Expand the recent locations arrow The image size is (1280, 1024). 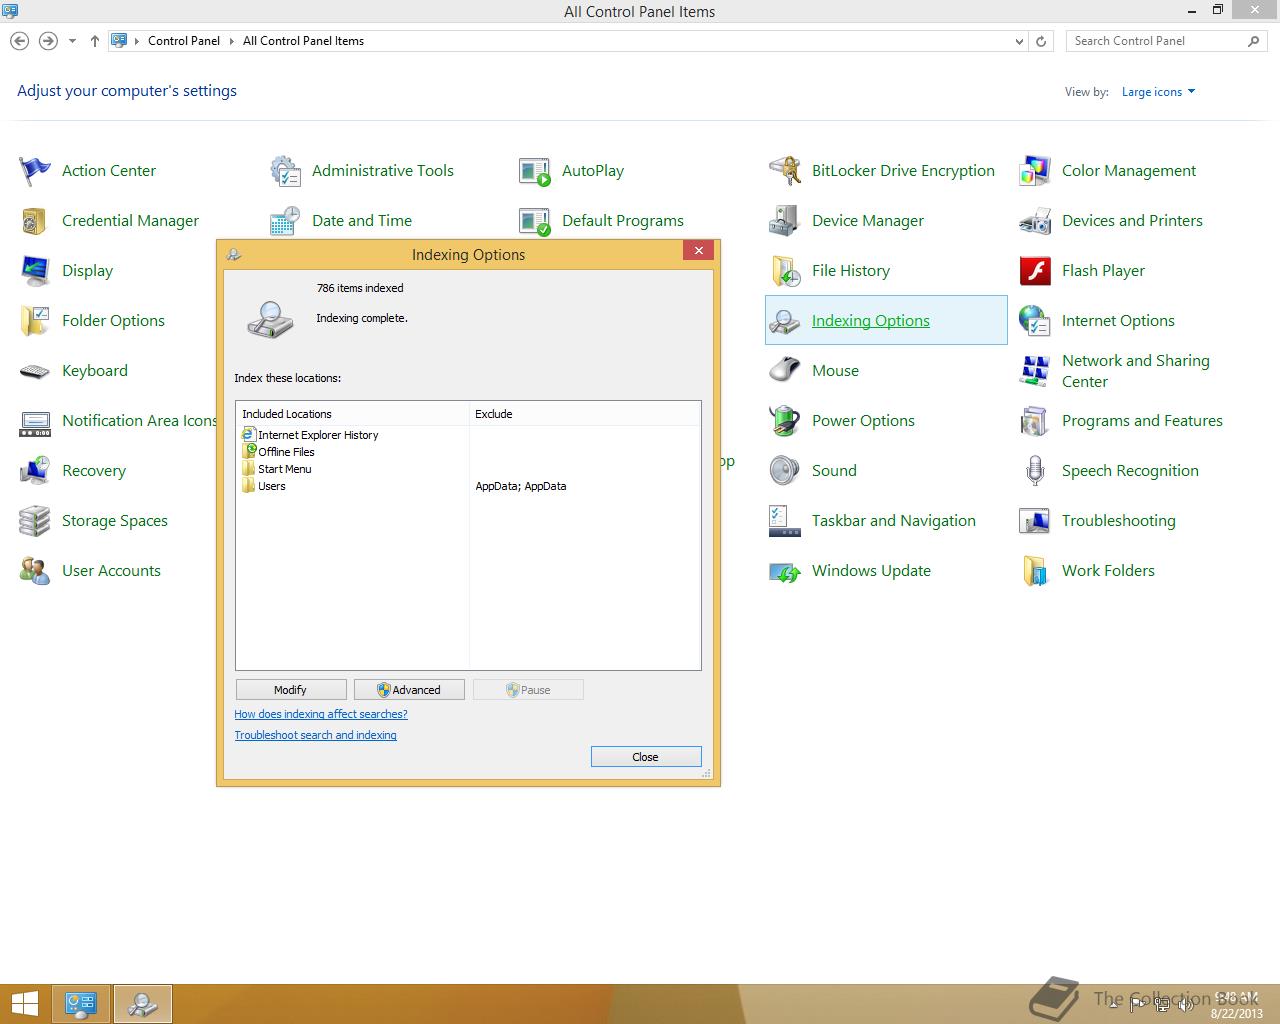point(72,41)
